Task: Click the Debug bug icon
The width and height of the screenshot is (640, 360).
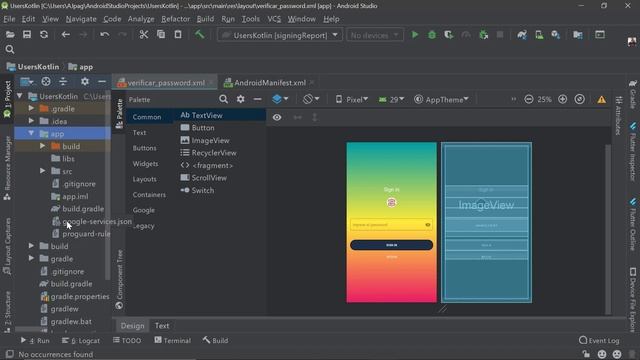Action: coord(432,35)
